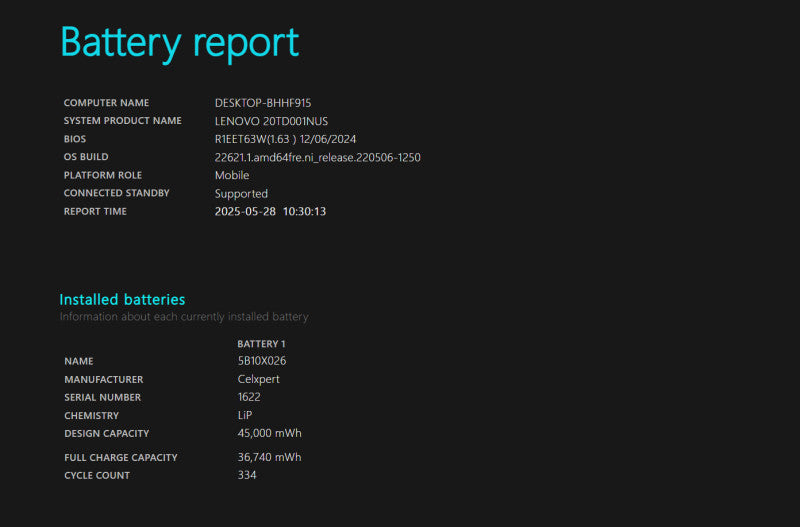Click the BIOS value R1EET63W(1.63 ) 12/06/2024
This screenshot has height=527, width=800.
coord(285,139)
